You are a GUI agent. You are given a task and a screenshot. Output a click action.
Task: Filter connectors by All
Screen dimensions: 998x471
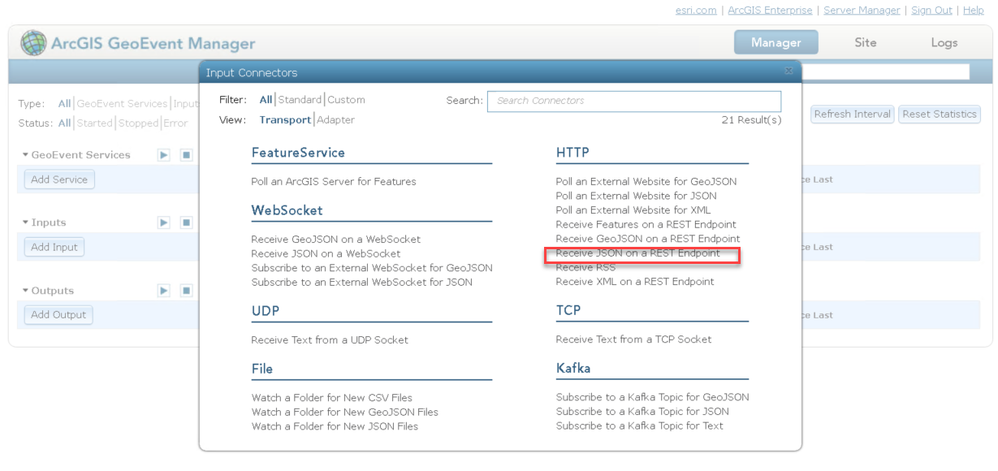click(x=266, y=100)
